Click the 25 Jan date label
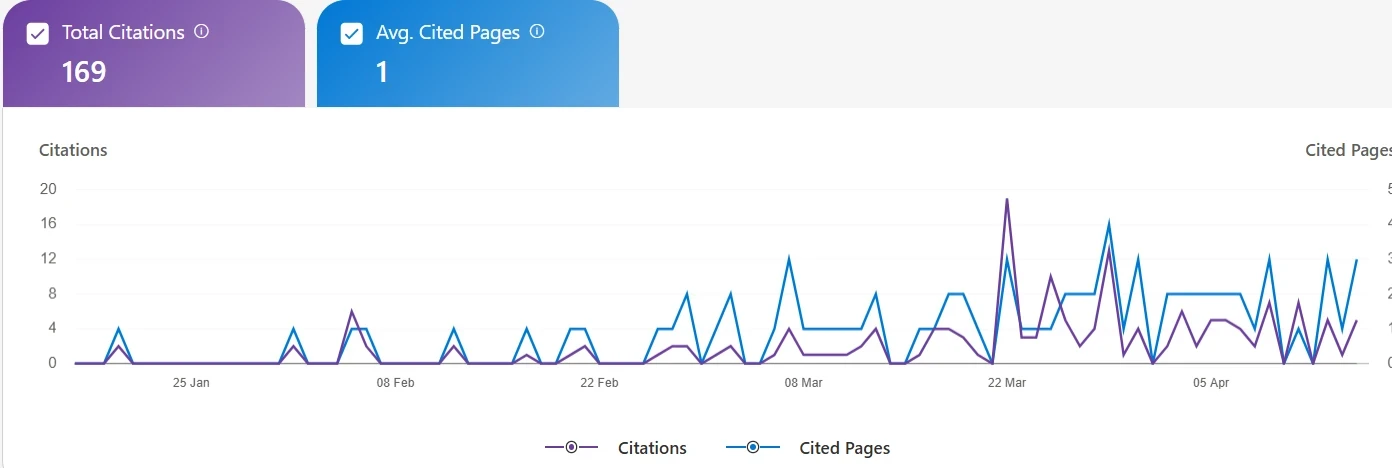1392x468 pixels. (191, 382)
